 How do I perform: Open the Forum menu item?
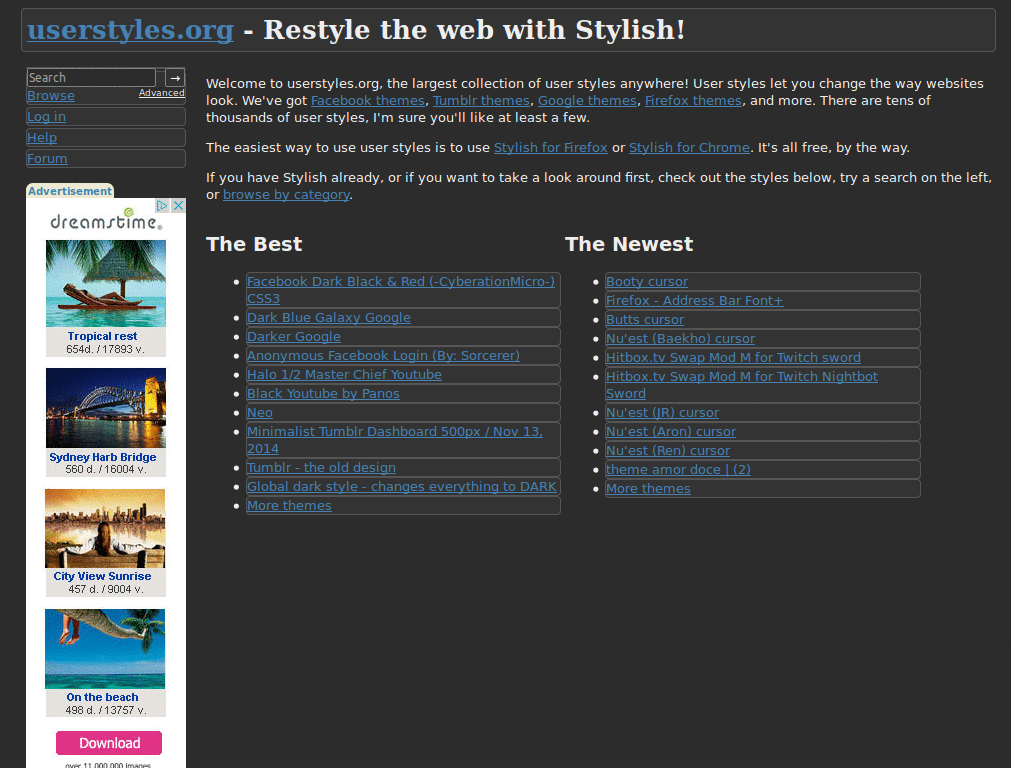pyautogui.click(x=47, y=158)
